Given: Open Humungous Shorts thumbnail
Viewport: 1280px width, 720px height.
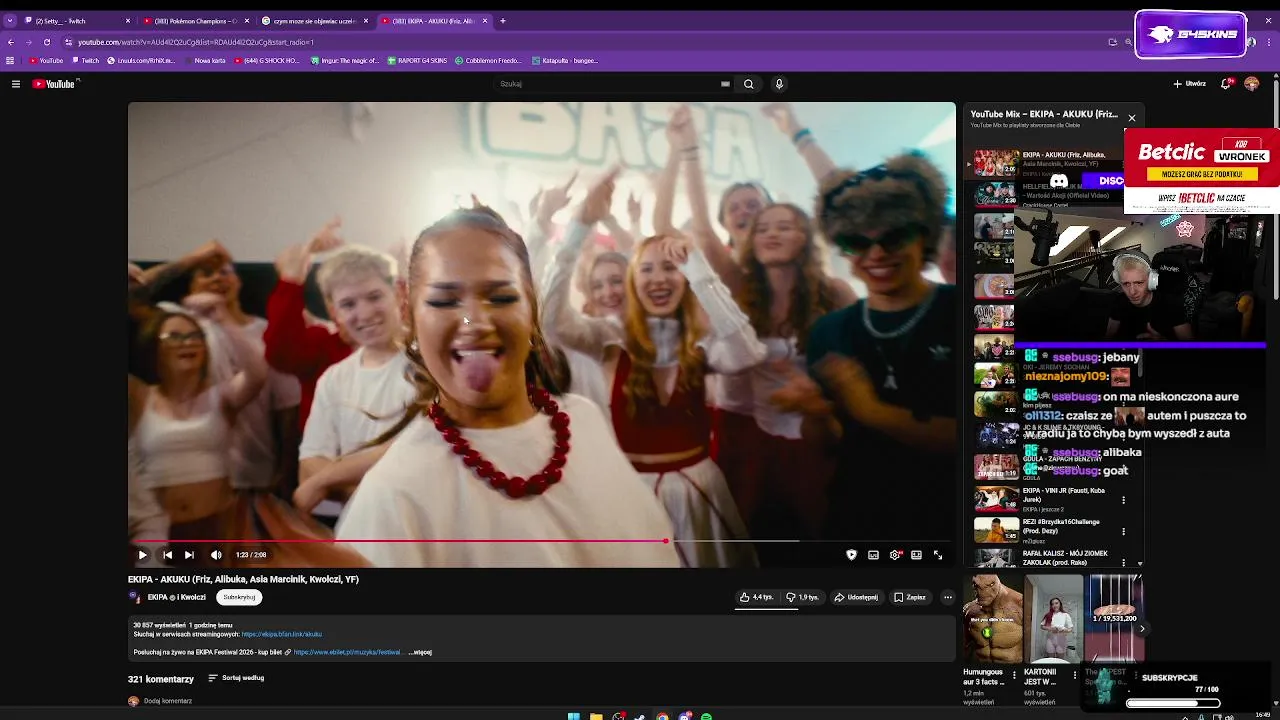Looking at the screenshot, I should [x=992, y=619].
